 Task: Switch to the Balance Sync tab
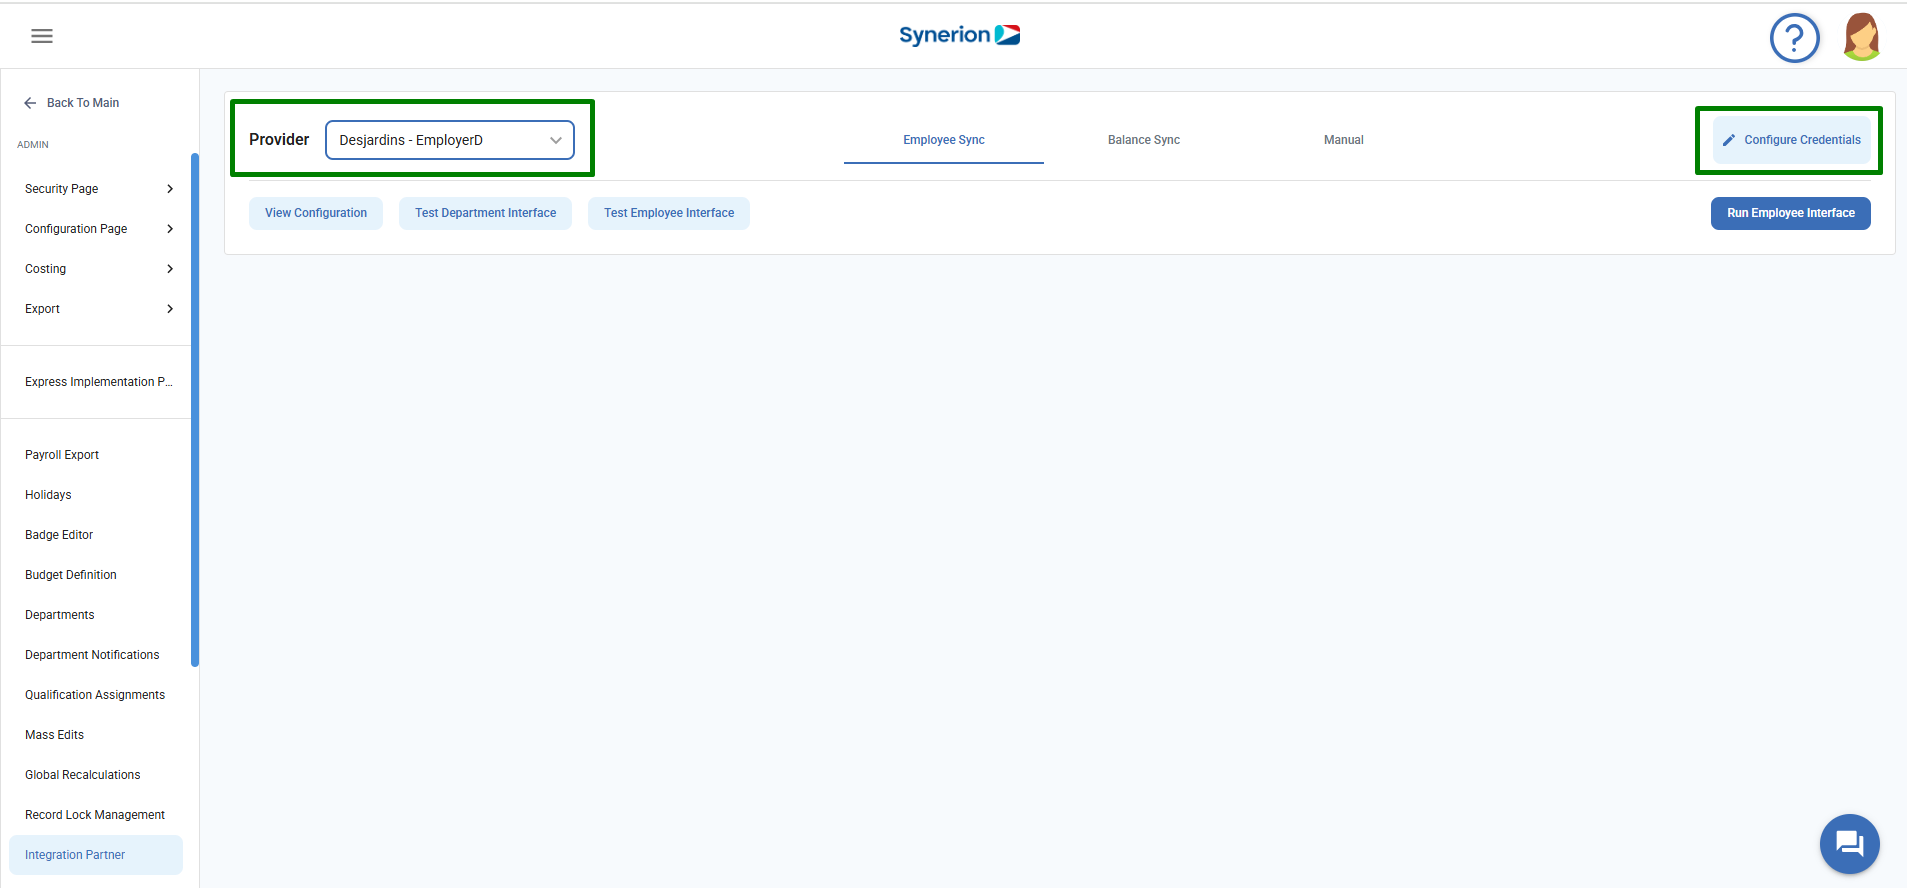1144,140
